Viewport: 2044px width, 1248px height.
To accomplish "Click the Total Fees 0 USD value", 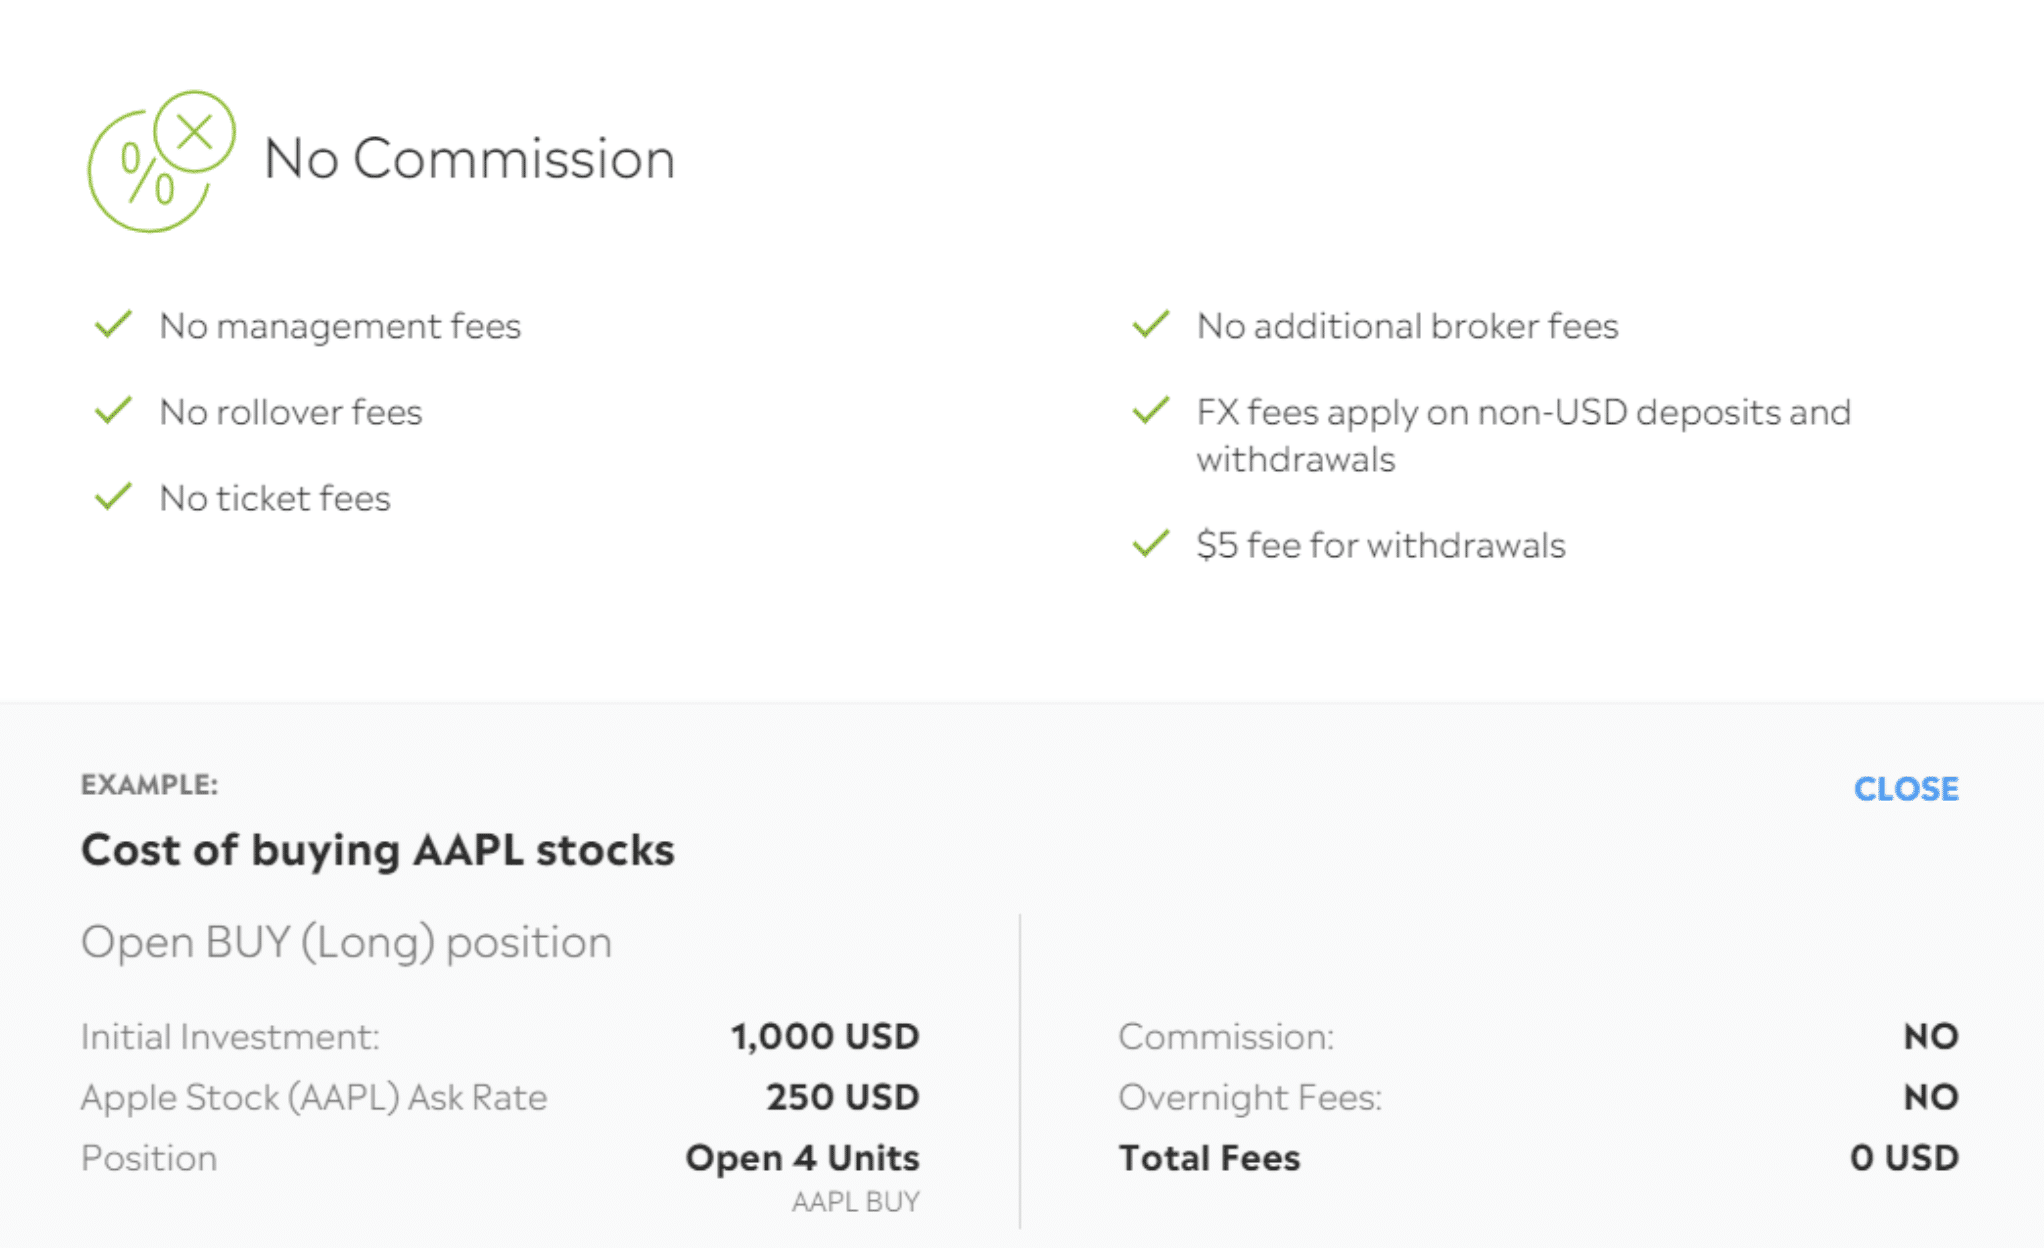I will 1904,1157.
